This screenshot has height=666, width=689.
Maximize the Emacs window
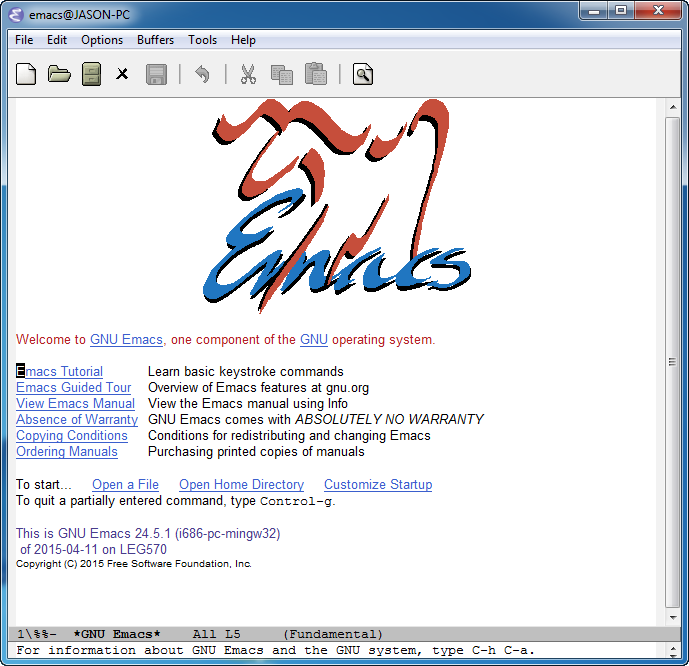620,11
